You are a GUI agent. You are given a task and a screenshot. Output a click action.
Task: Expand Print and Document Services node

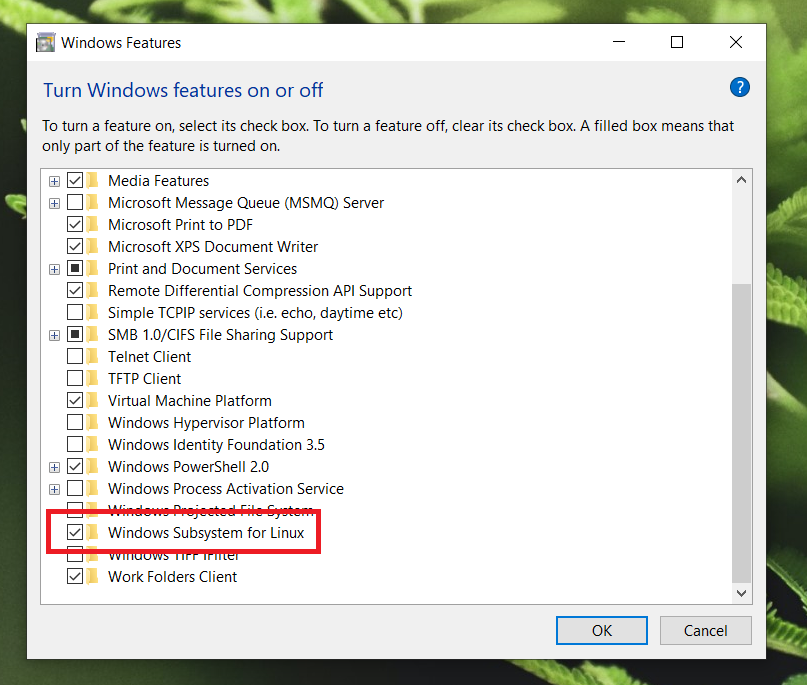54,269
